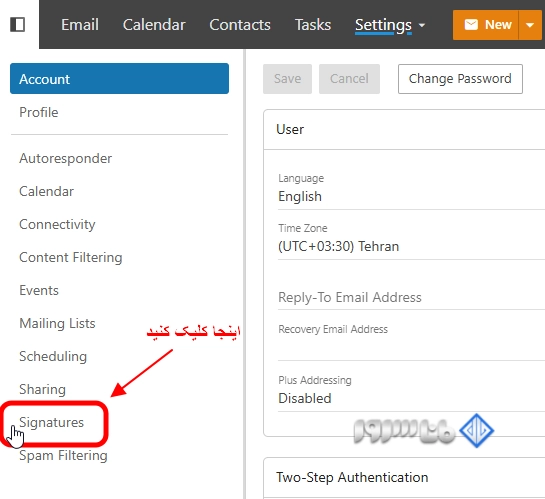Click the Cancel button
Screen dimensions: 545x499
point(349,79)
